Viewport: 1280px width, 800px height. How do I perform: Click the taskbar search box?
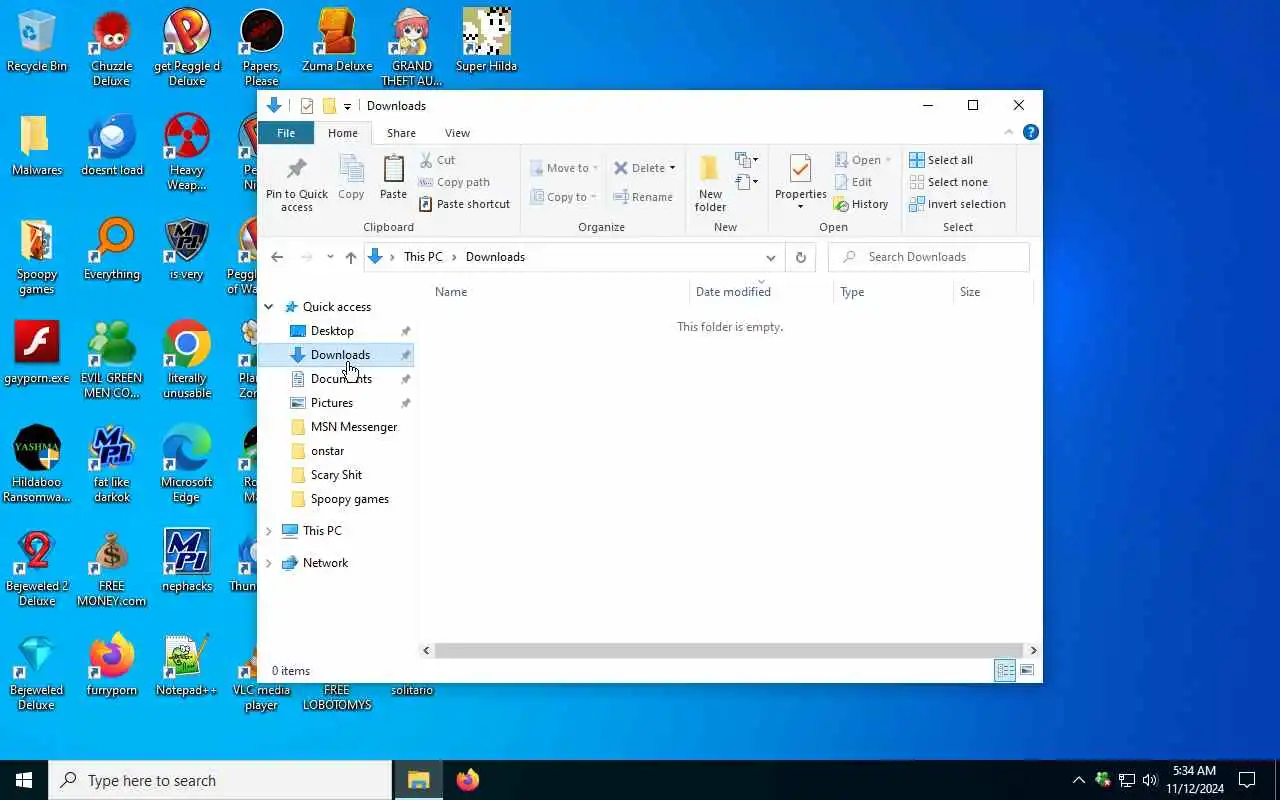coord(220,780)
